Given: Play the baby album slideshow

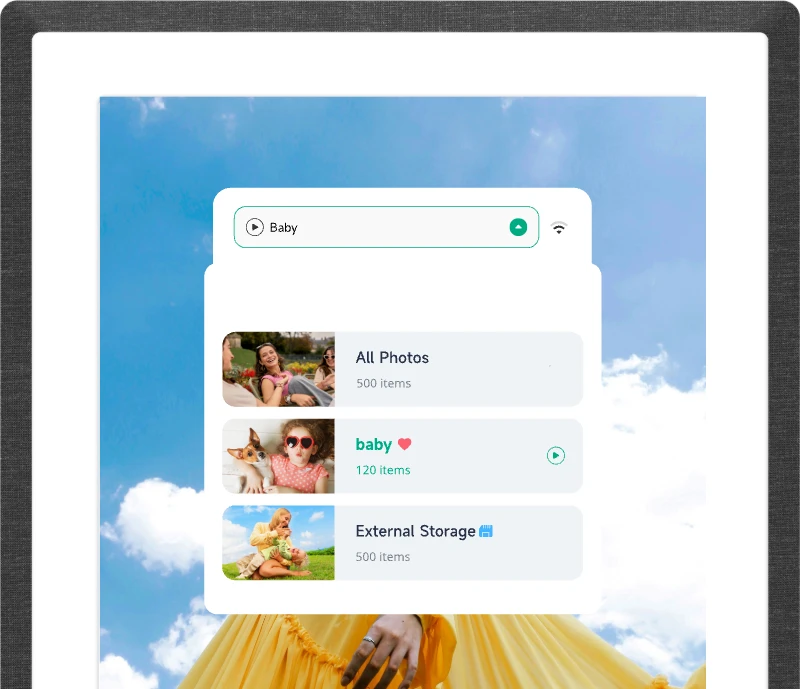Looking at the screenshot, I should click(556, 455).
